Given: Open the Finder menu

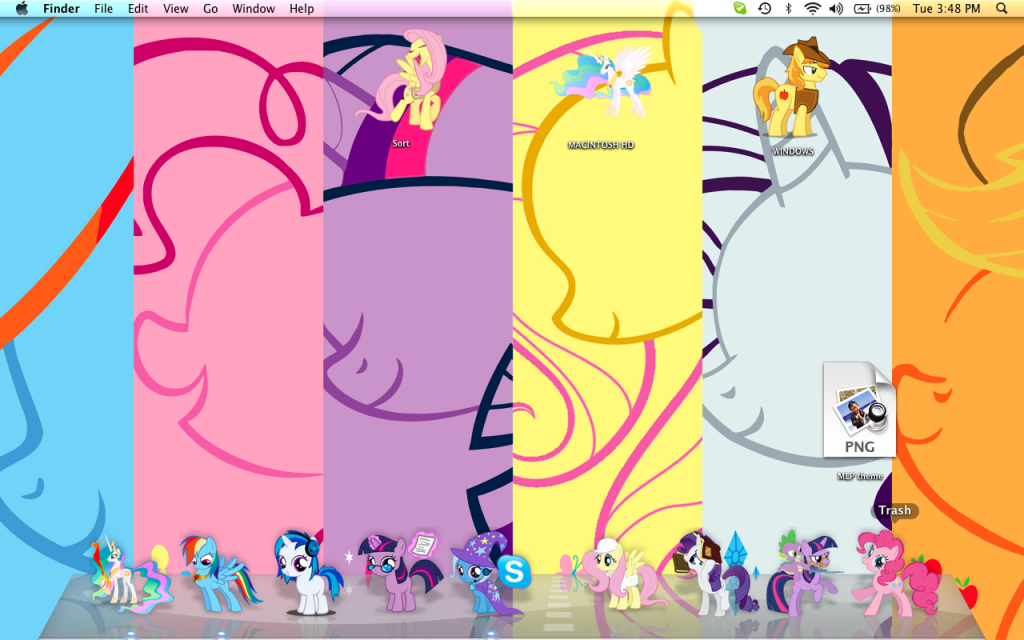Looking at the screenshot, I should click(61, 8).
